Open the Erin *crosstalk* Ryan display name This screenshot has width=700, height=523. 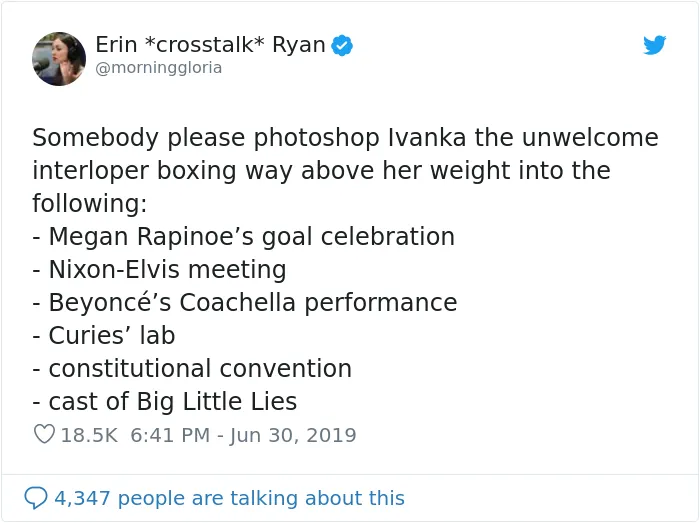[210, 45]
